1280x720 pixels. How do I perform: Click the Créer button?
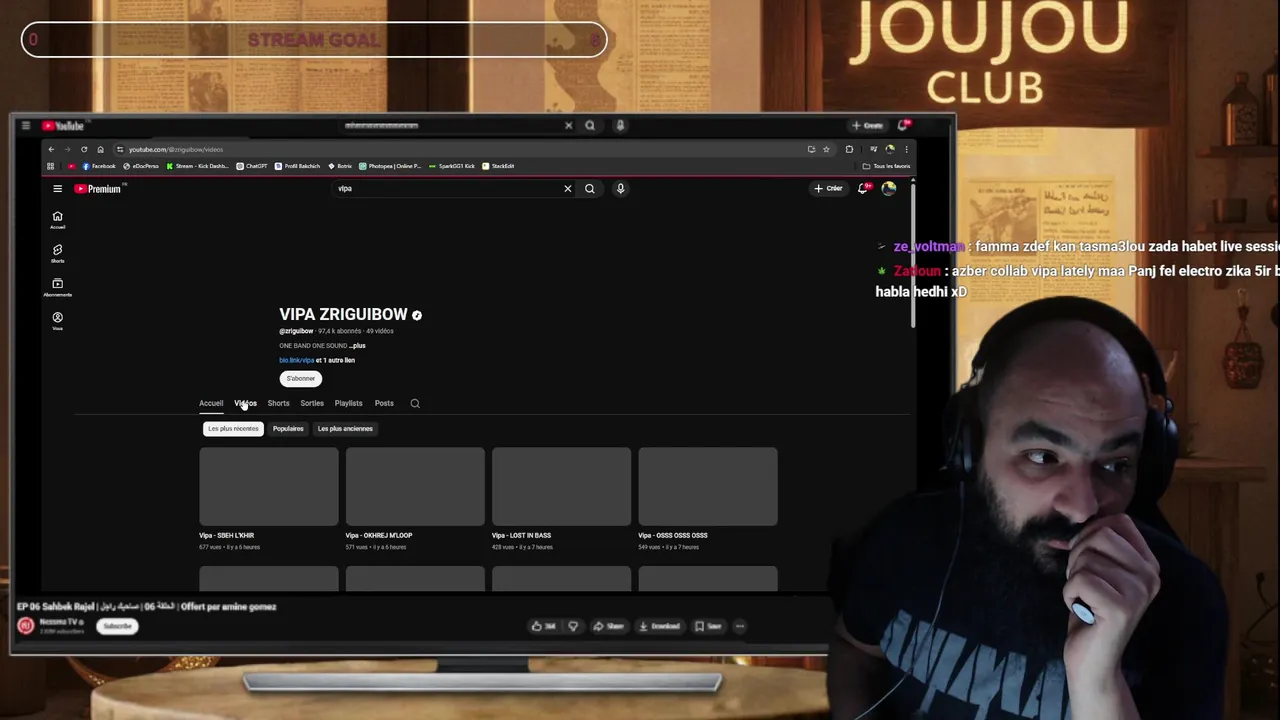point(828,188)
